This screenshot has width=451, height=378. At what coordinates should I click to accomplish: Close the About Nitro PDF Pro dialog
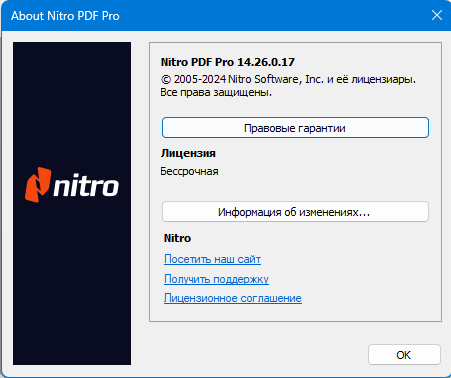(437, 15)
